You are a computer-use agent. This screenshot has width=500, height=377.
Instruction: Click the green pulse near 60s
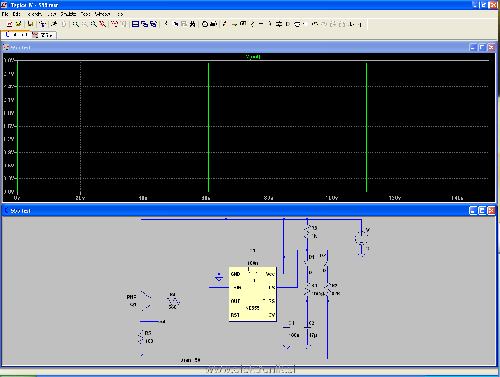point(209,127)
